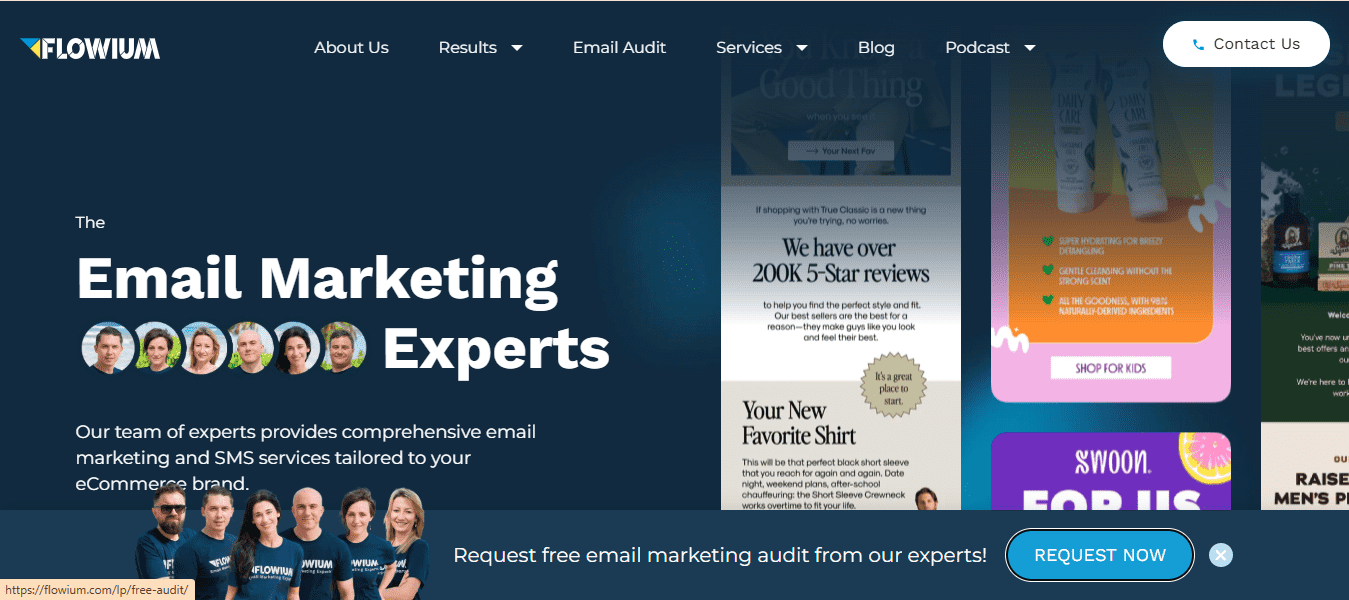Expand the Podcast dropdown arrow

[x=1030, y=48]
